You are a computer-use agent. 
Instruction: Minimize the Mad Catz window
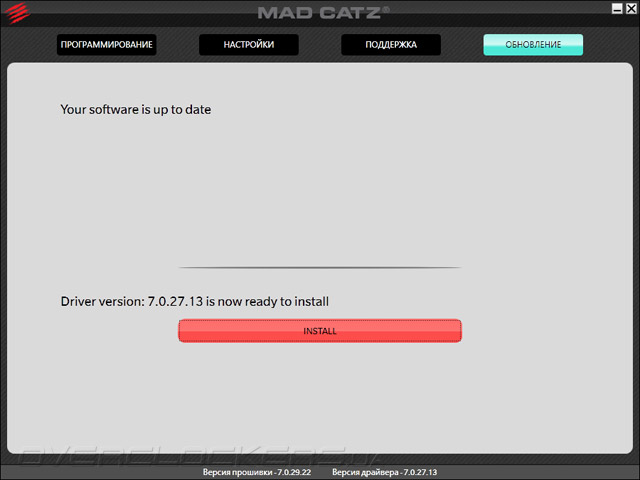pyautogui.click(x=617, y=9)
